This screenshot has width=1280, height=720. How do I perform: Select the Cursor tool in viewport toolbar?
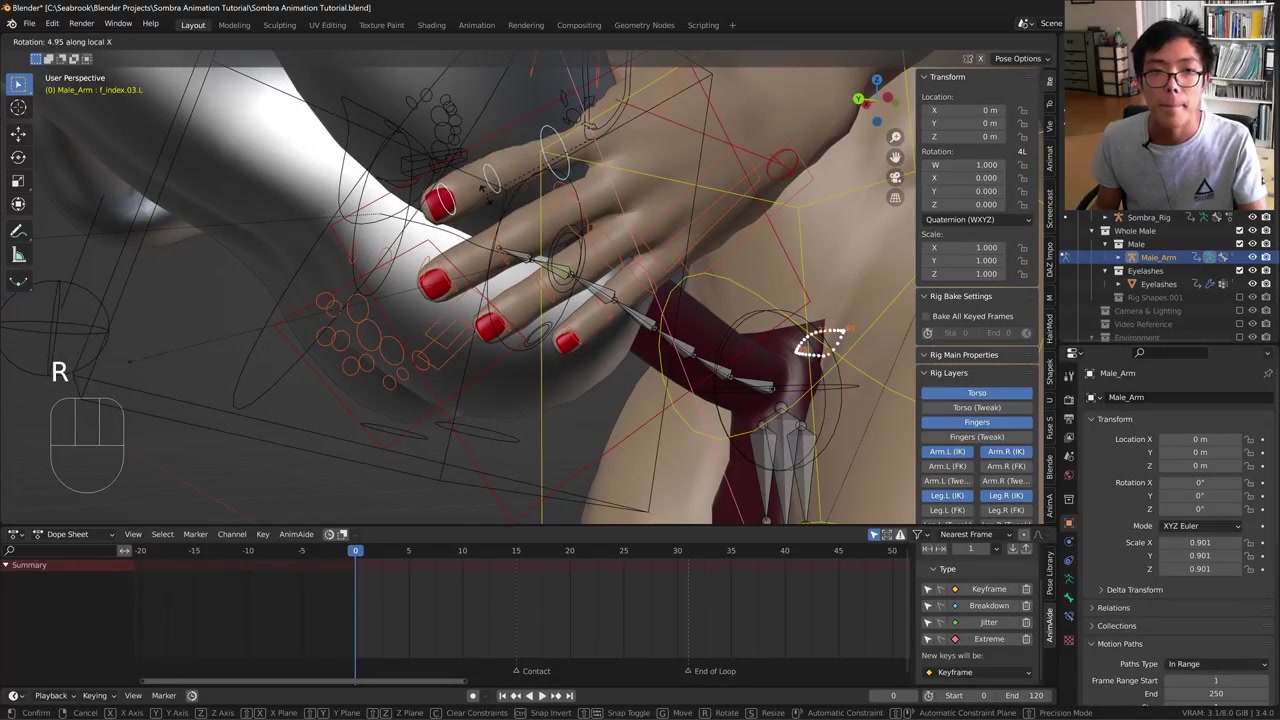coord(18,108)
